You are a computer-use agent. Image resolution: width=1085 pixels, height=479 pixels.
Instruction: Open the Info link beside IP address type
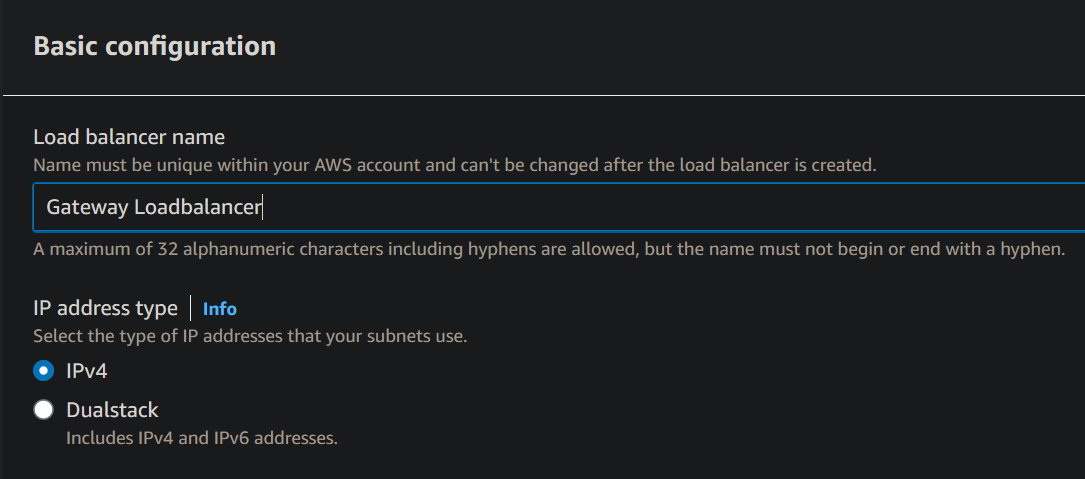click(x=220, y=309)
